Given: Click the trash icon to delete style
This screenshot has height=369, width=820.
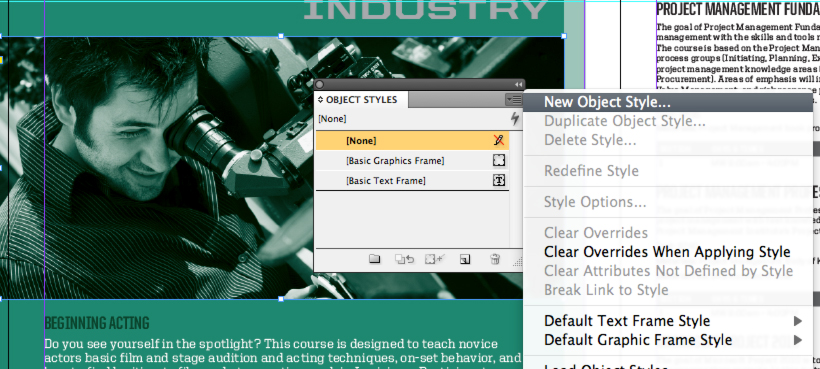Looking at the screenshot, I should point(495,259).
